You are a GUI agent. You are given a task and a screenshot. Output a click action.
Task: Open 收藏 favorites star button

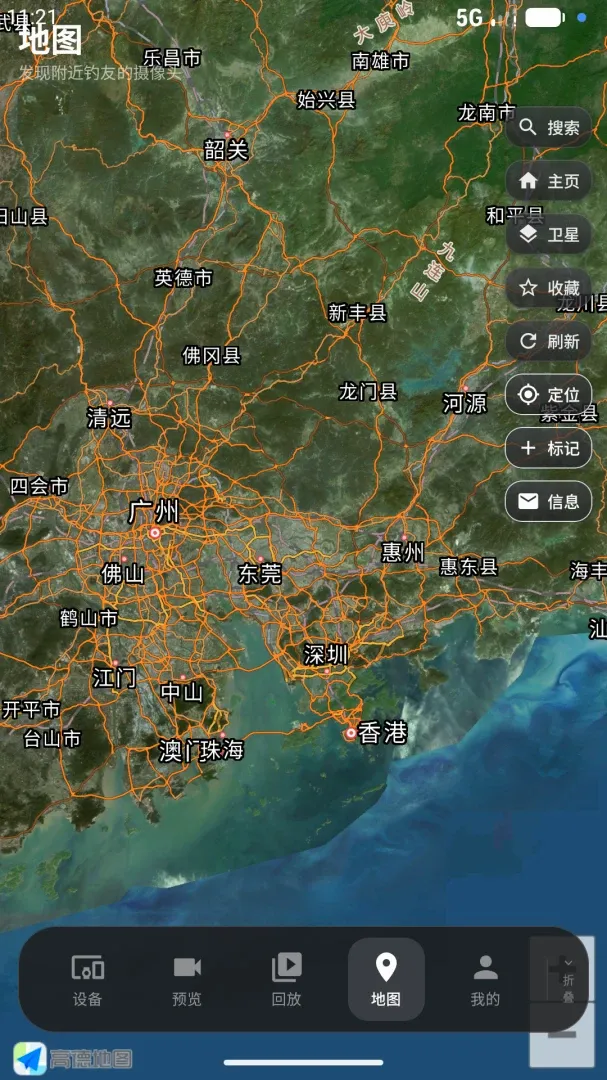pyautogui.click(x=548, y=288)
